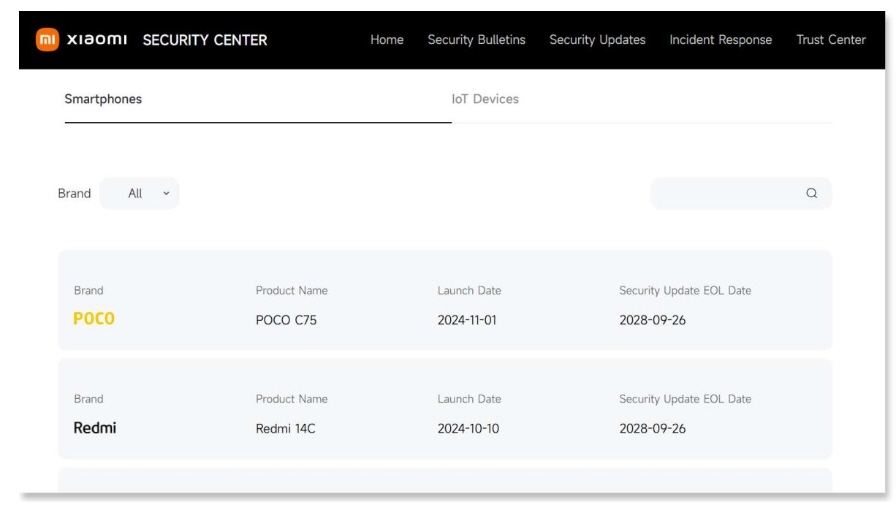This screenshot has height=515, width=896.
Task: Click launch date 2024-11-01
Action: tap(467, 320)
